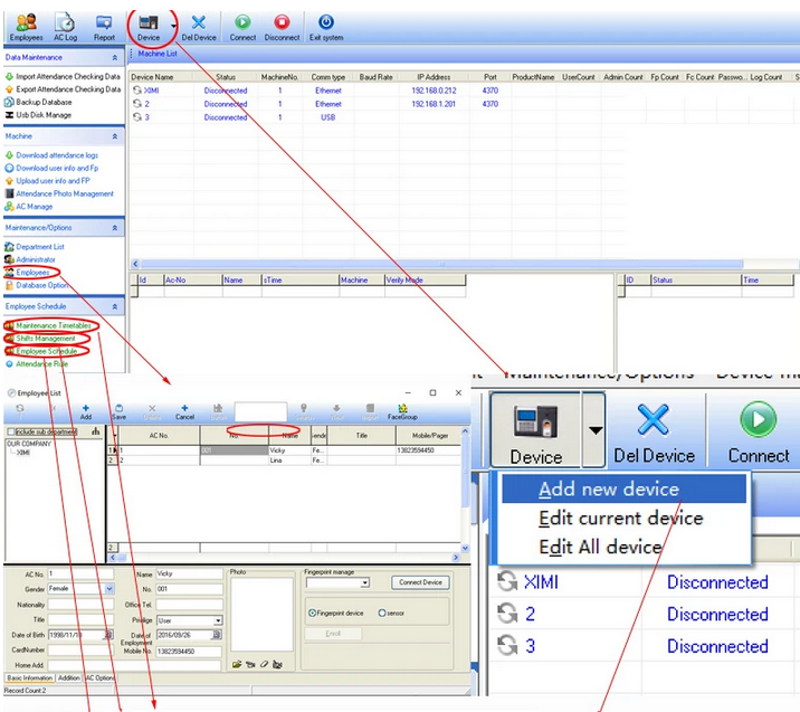
Task: Switch to the AC Options tab
Action: click(99, 678)
